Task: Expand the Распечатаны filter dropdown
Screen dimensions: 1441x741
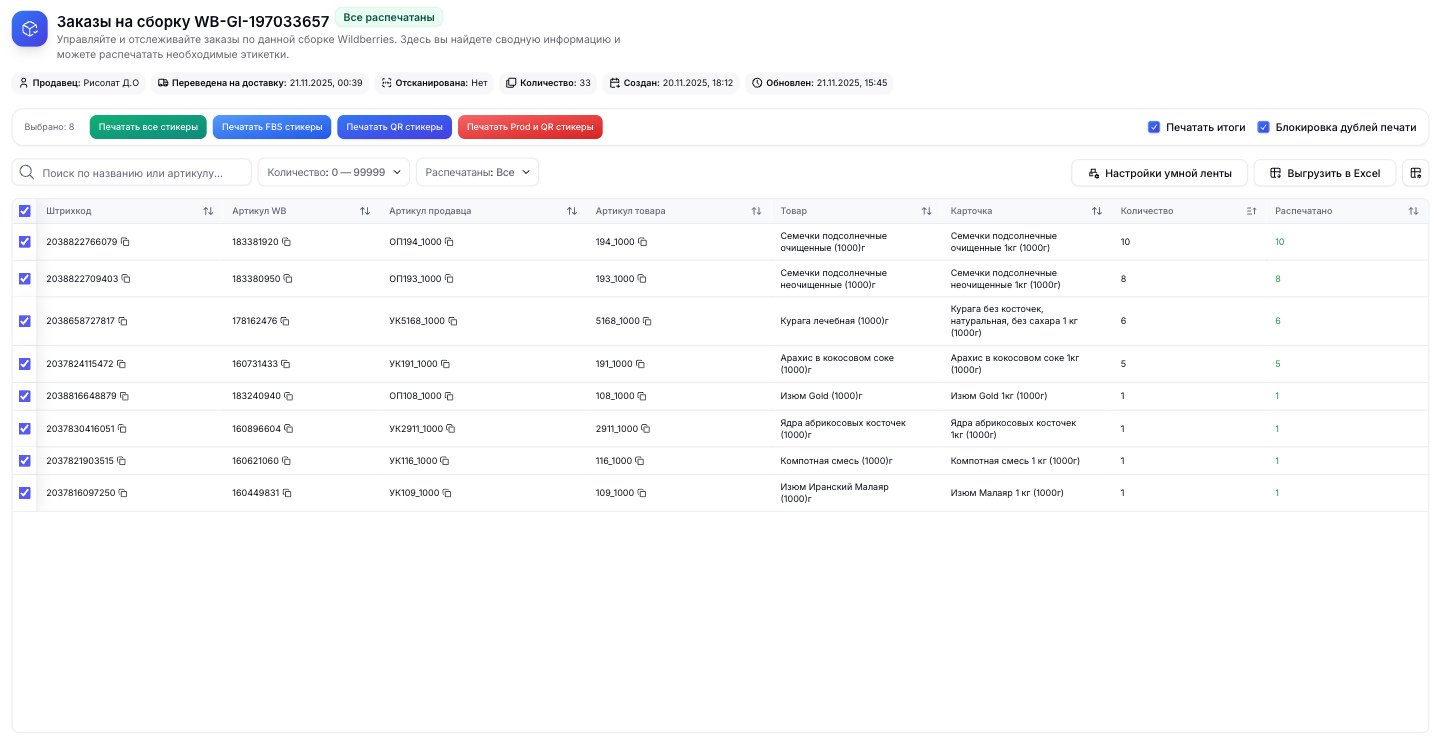Action: click(x=477, y=172)
